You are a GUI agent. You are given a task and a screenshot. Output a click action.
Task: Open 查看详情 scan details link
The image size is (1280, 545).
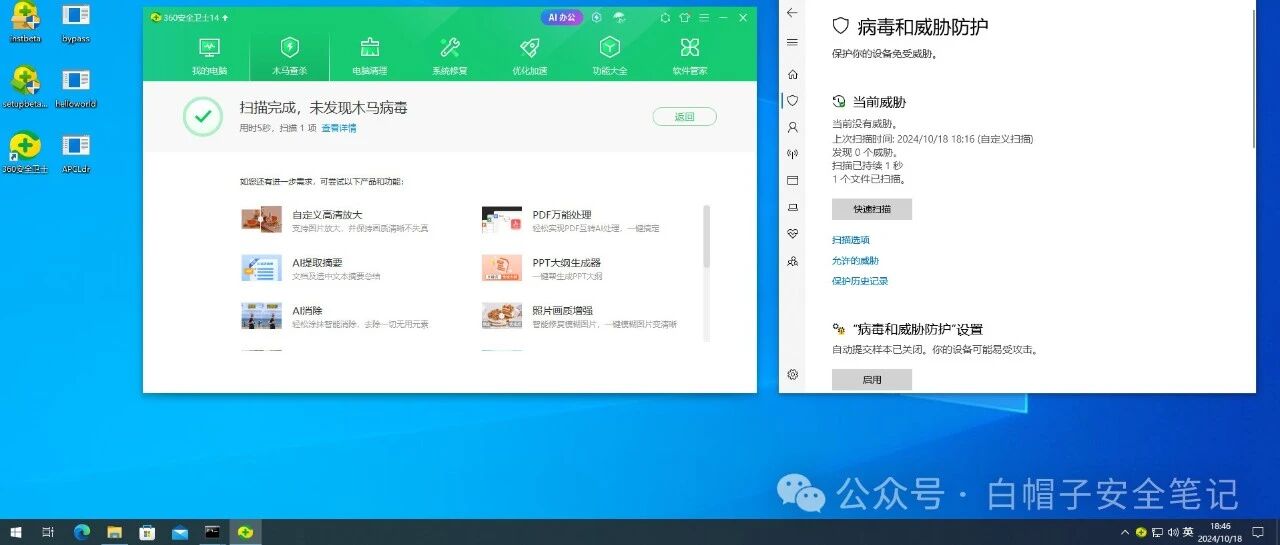338,128
